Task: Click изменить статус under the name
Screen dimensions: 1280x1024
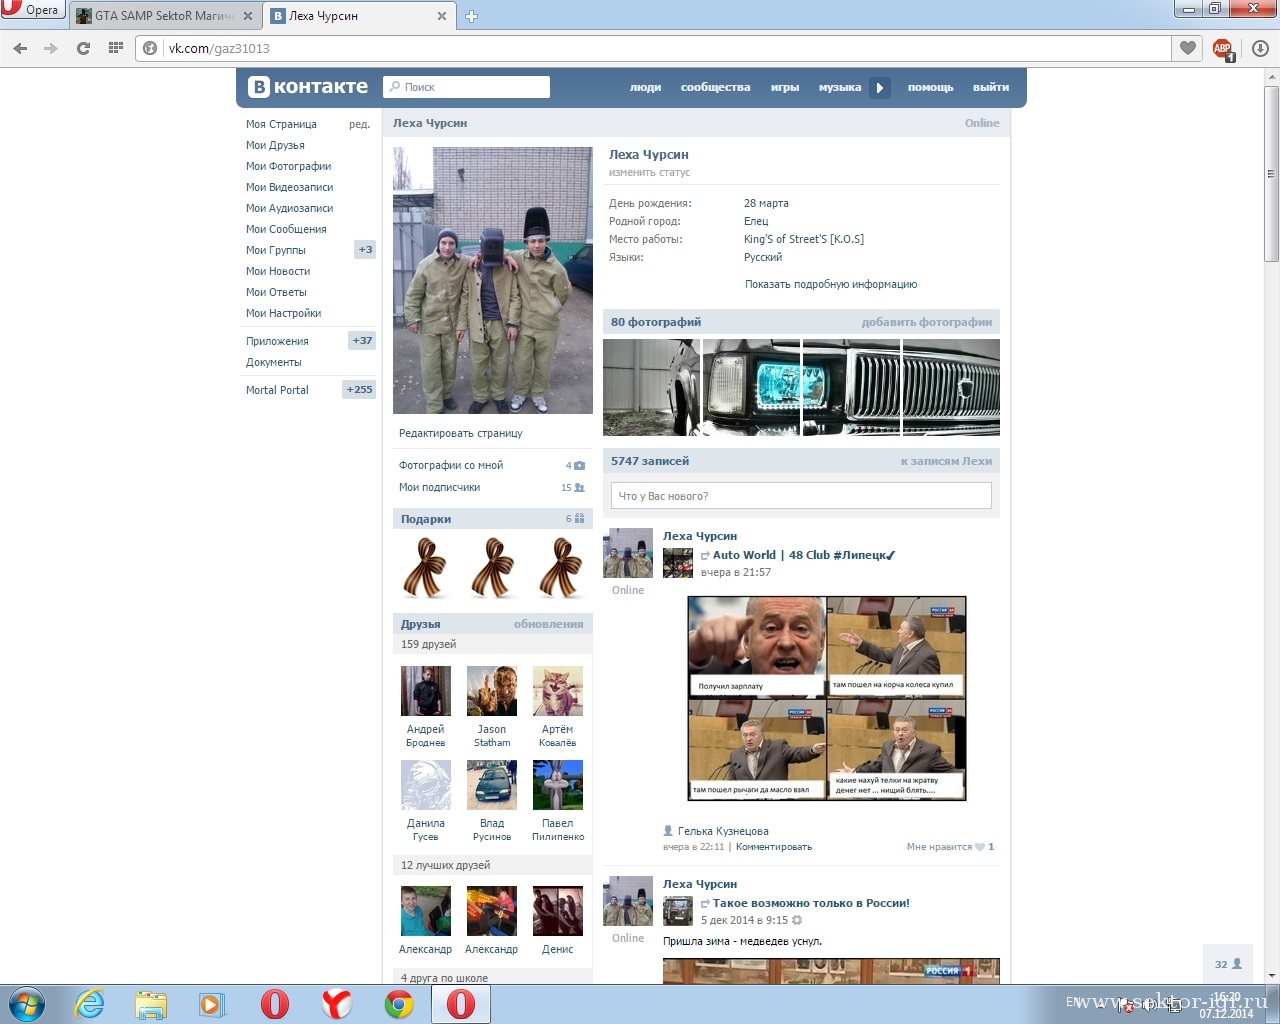Action: tap(649, 172)
